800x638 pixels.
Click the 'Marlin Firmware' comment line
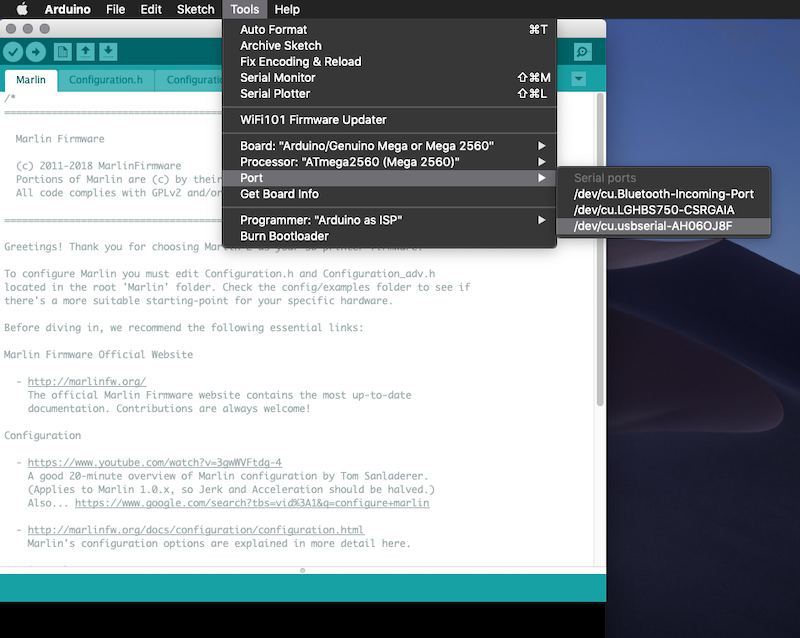coord(60,139)
